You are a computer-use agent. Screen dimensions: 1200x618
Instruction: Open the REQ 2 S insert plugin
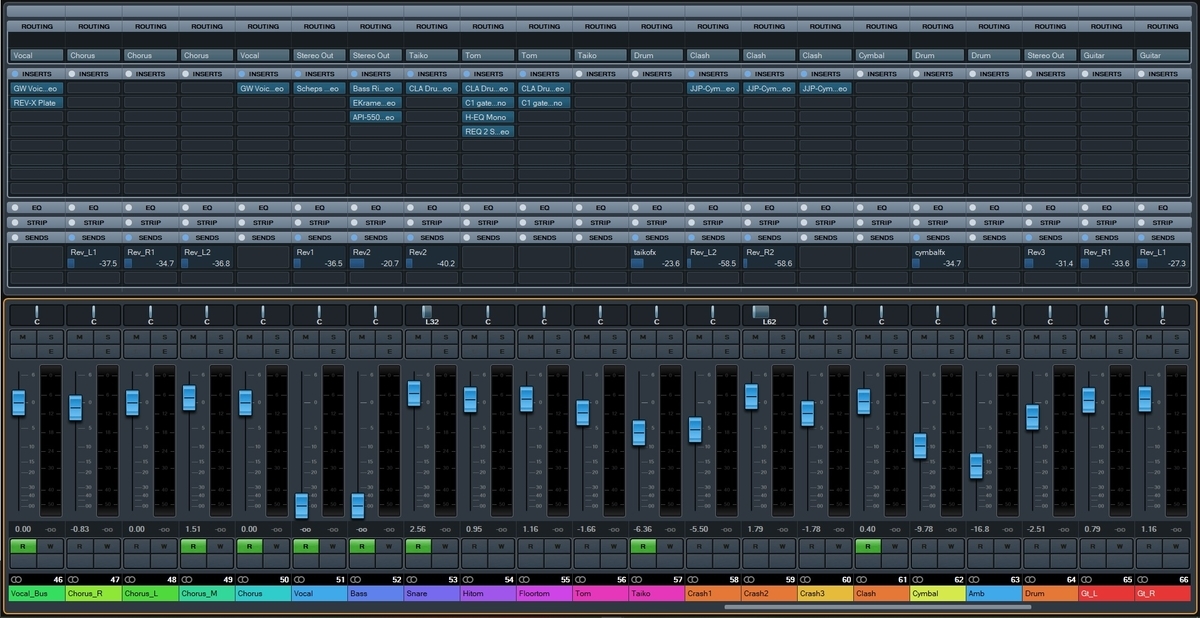click(x=488, y=131)
